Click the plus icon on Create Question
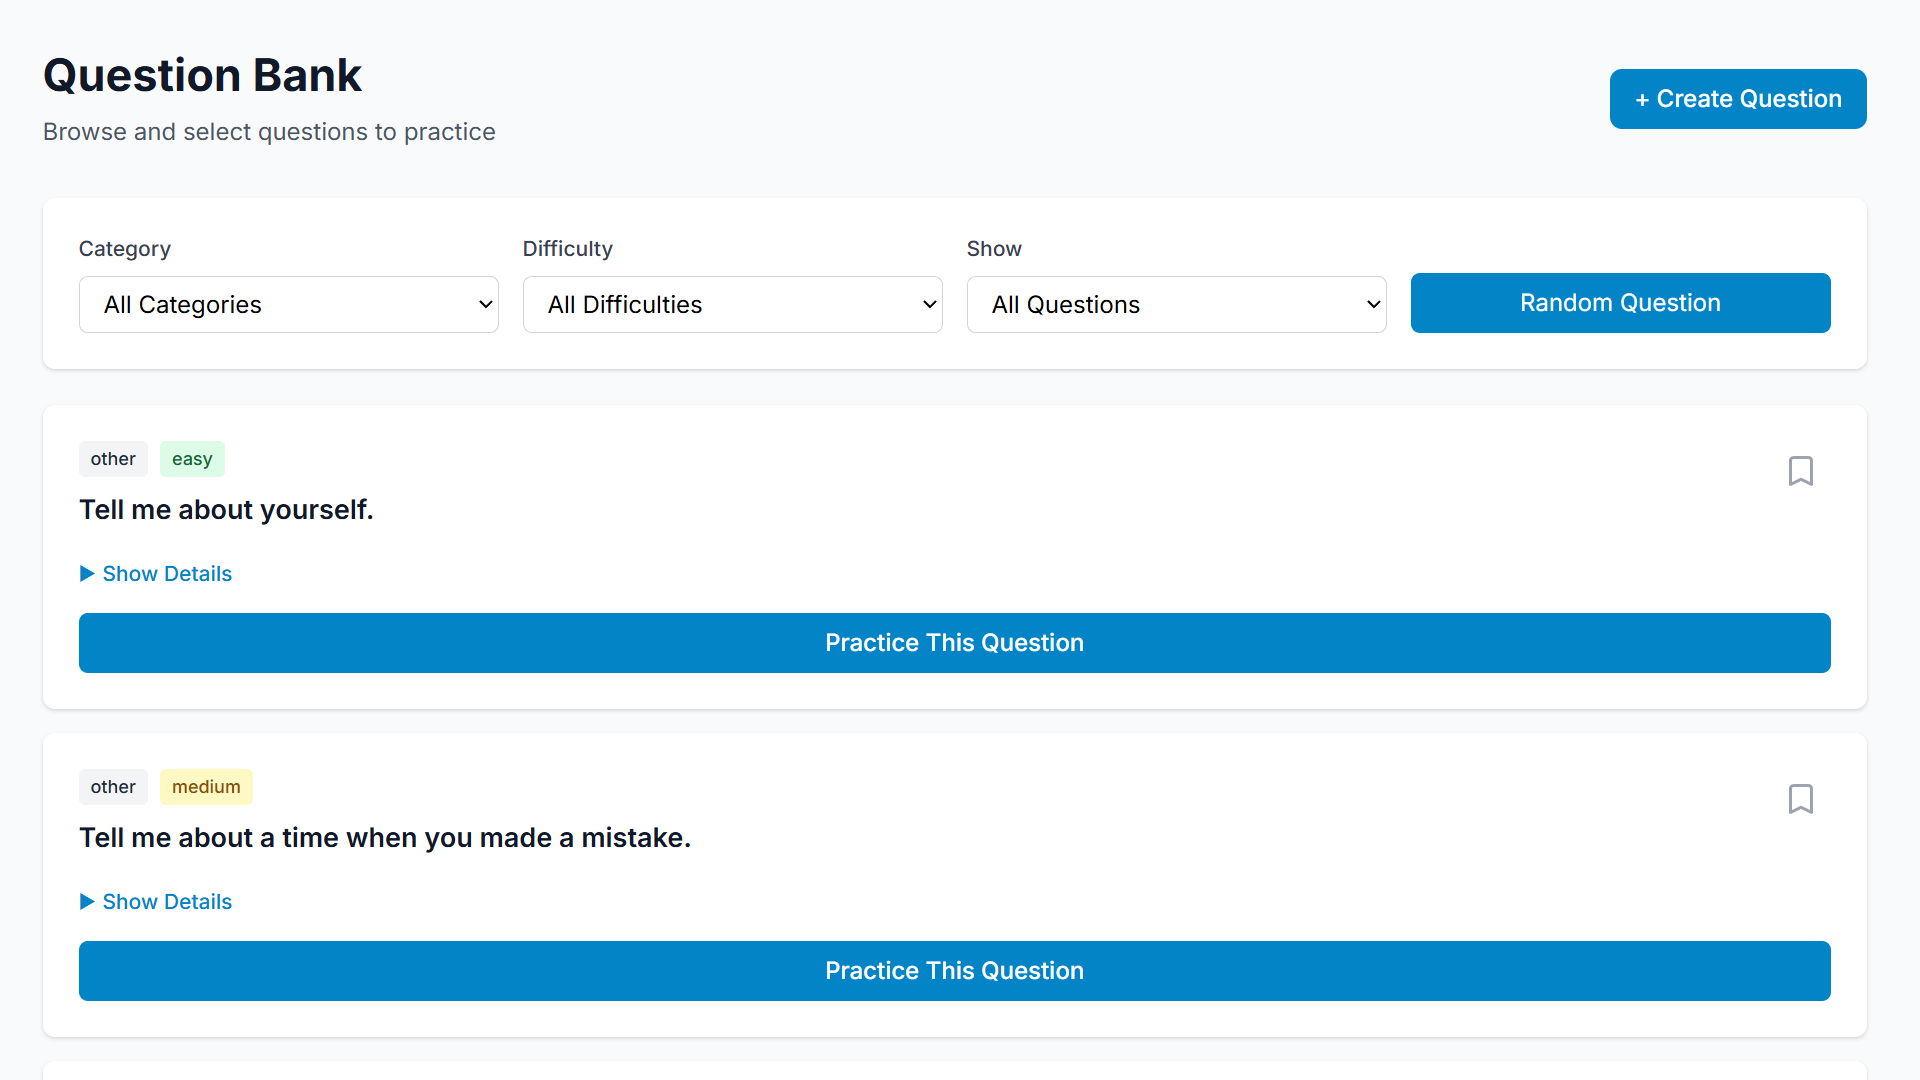Screen dimensions: 1920x1080 coord(1643,99)
